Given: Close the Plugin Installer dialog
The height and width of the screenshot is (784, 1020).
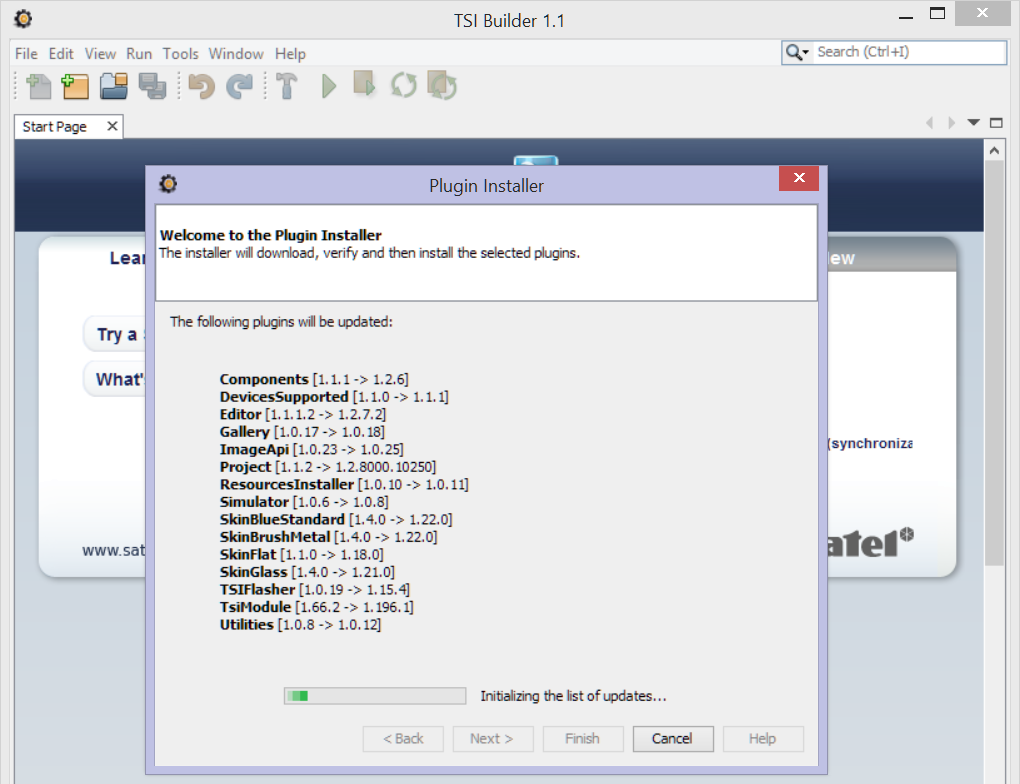Looking at the screenshot, I should pos(799,178).
